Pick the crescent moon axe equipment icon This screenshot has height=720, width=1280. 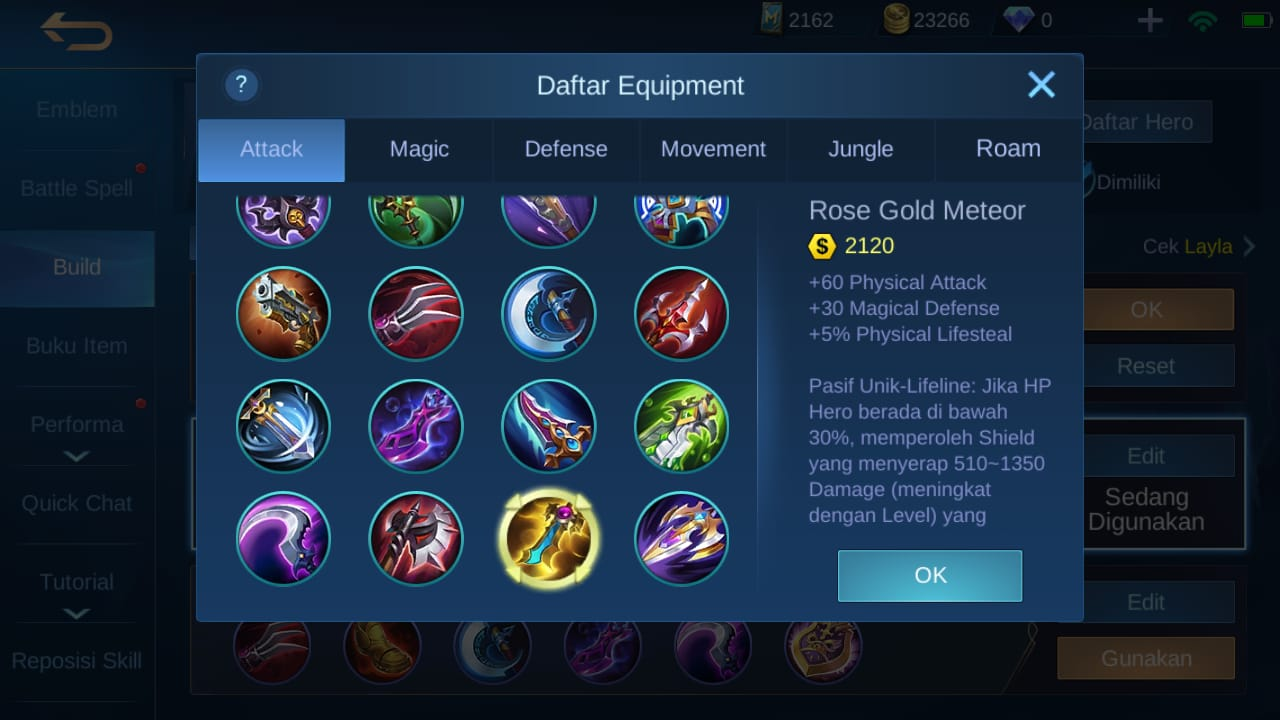tap(548, 313)
